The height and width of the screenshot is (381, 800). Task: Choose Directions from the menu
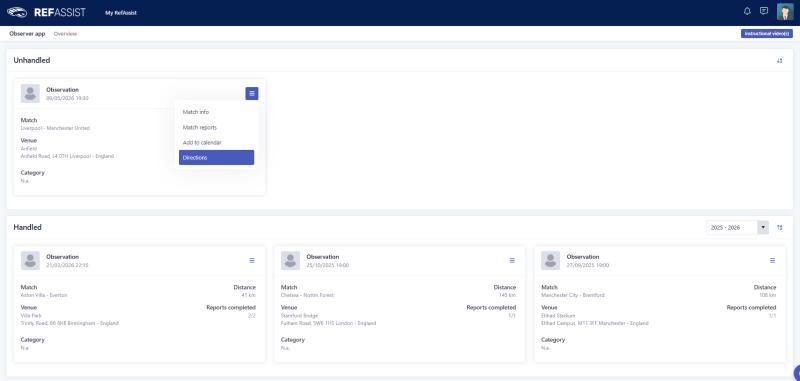(x=216, y=158)
